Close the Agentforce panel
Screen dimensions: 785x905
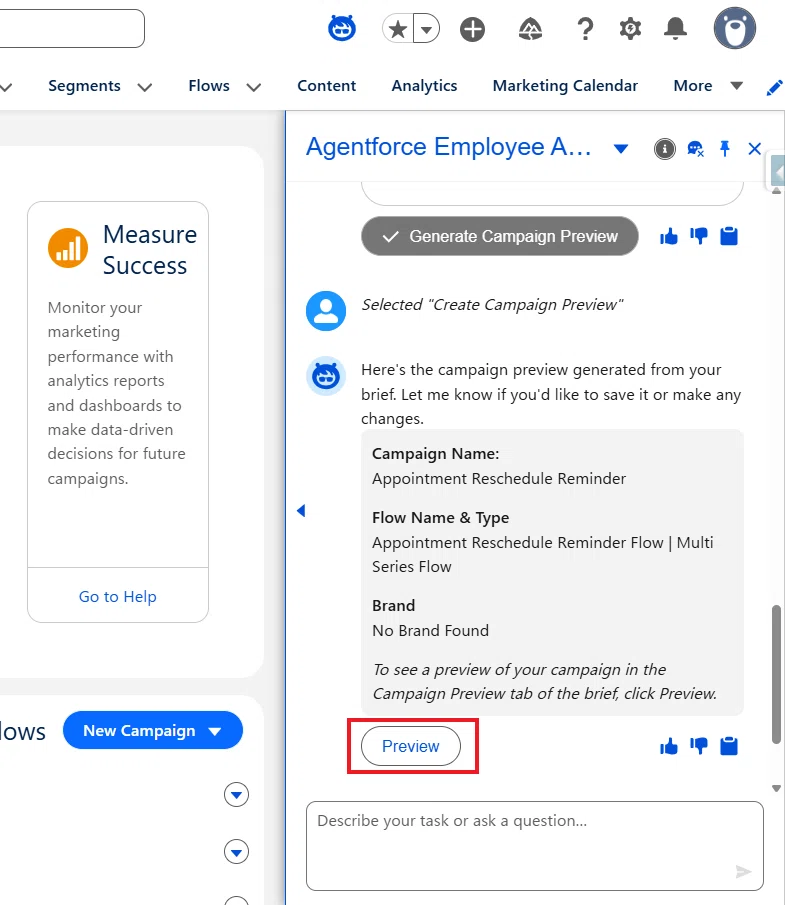pos(754,149)
